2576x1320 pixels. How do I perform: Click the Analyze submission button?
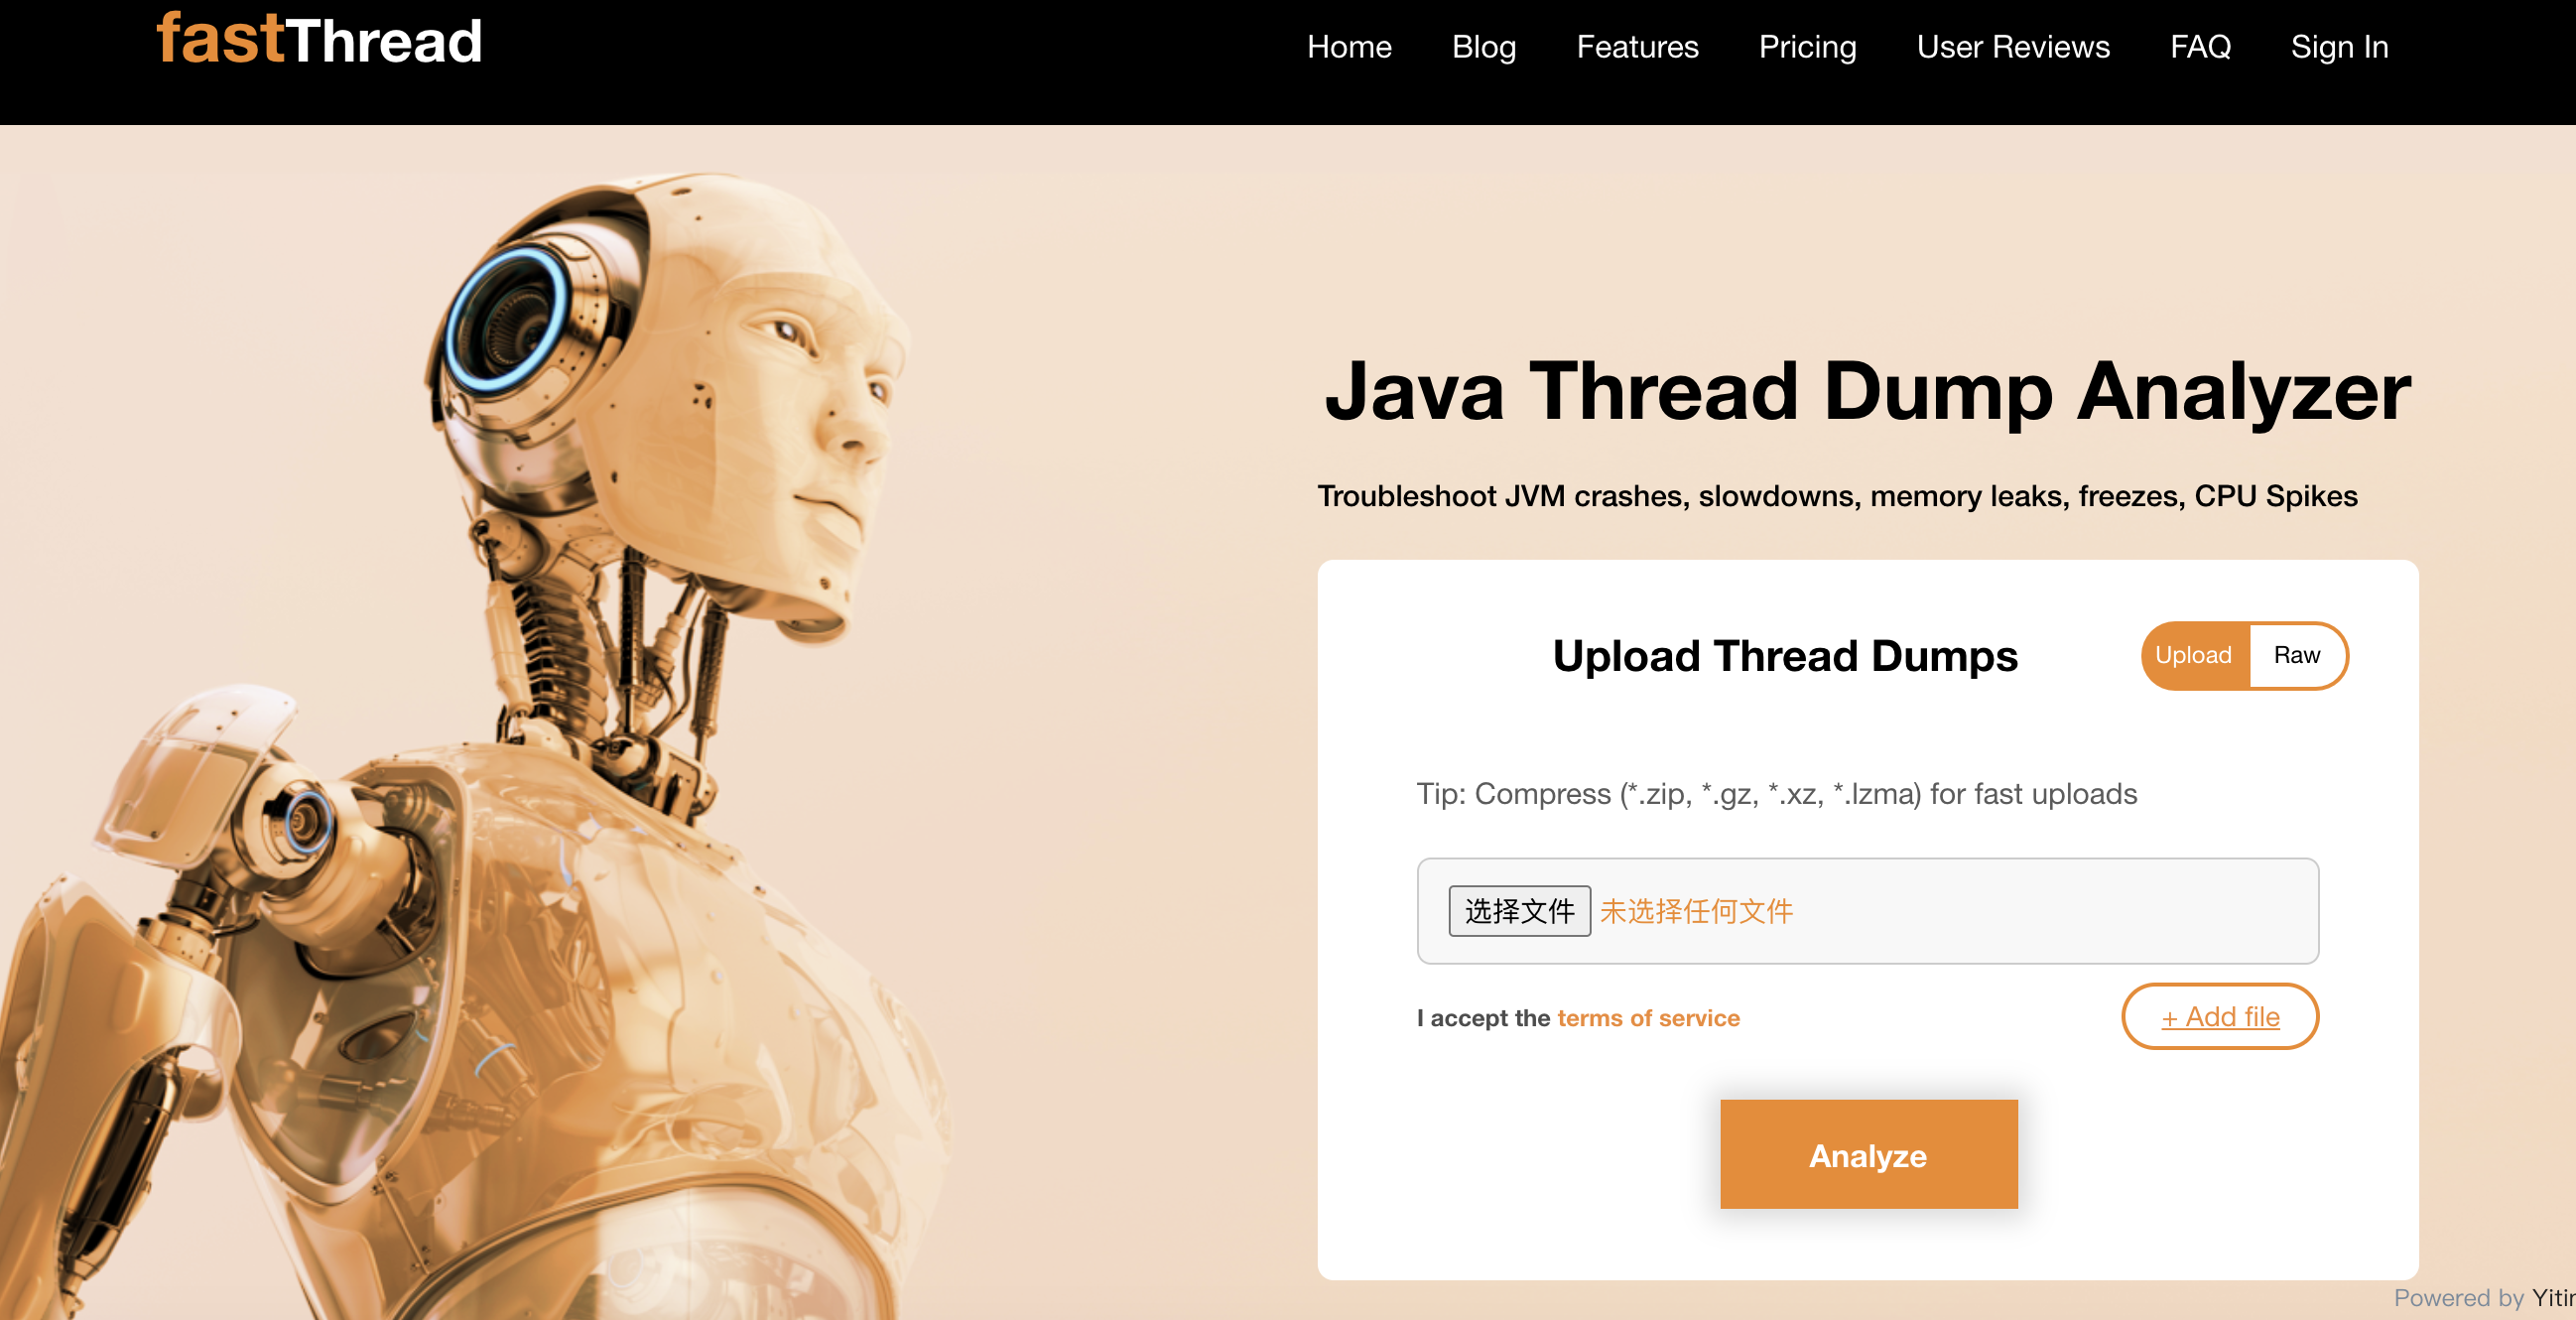[1866, 1153]
